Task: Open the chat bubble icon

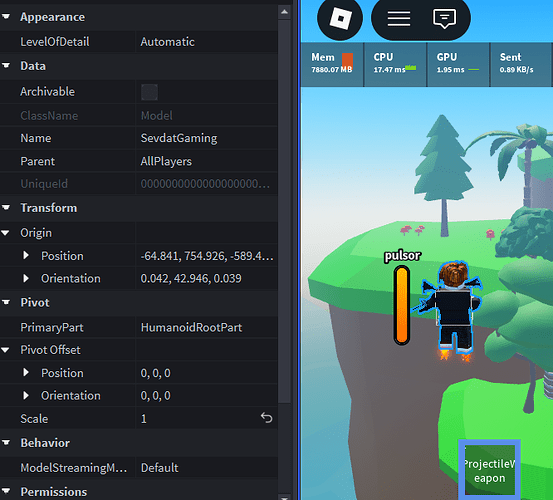Action: point(444,19)
